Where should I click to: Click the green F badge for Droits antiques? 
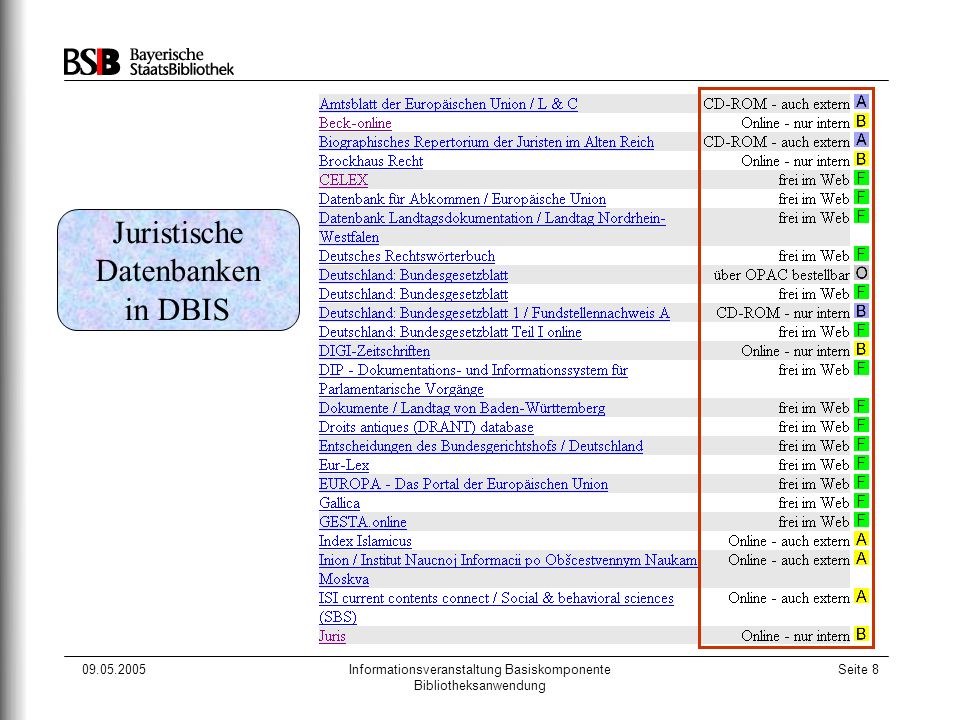(x=861, y=424)
